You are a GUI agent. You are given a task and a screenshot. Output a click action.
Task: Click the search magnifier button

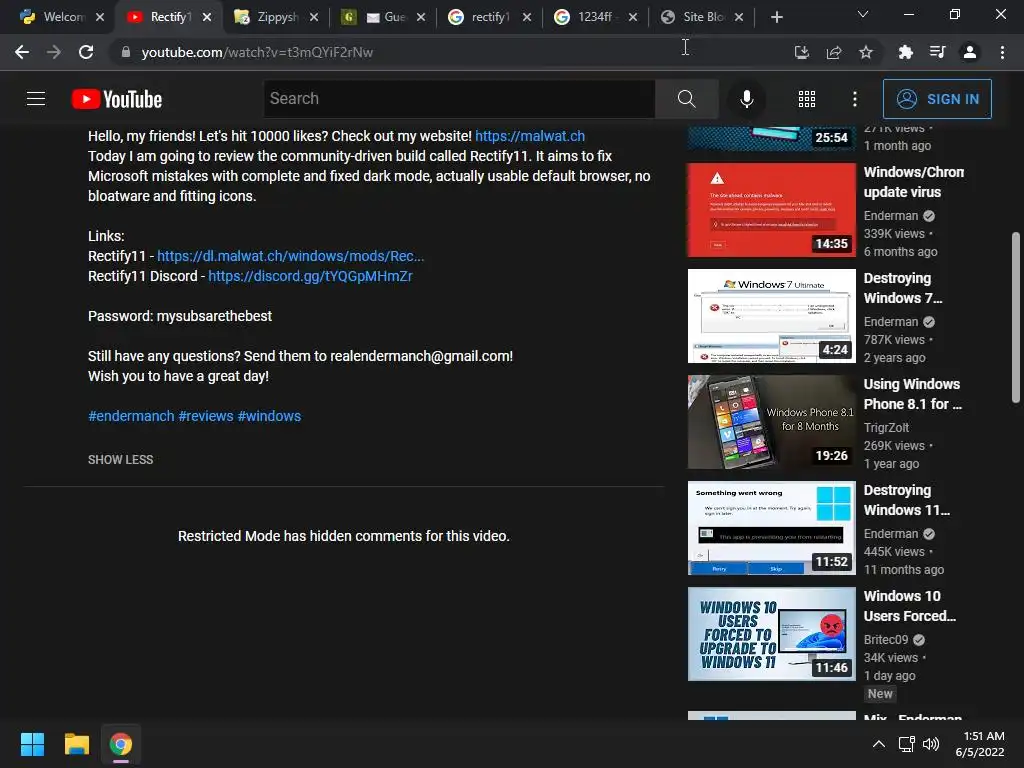click(x=686, y=99)
